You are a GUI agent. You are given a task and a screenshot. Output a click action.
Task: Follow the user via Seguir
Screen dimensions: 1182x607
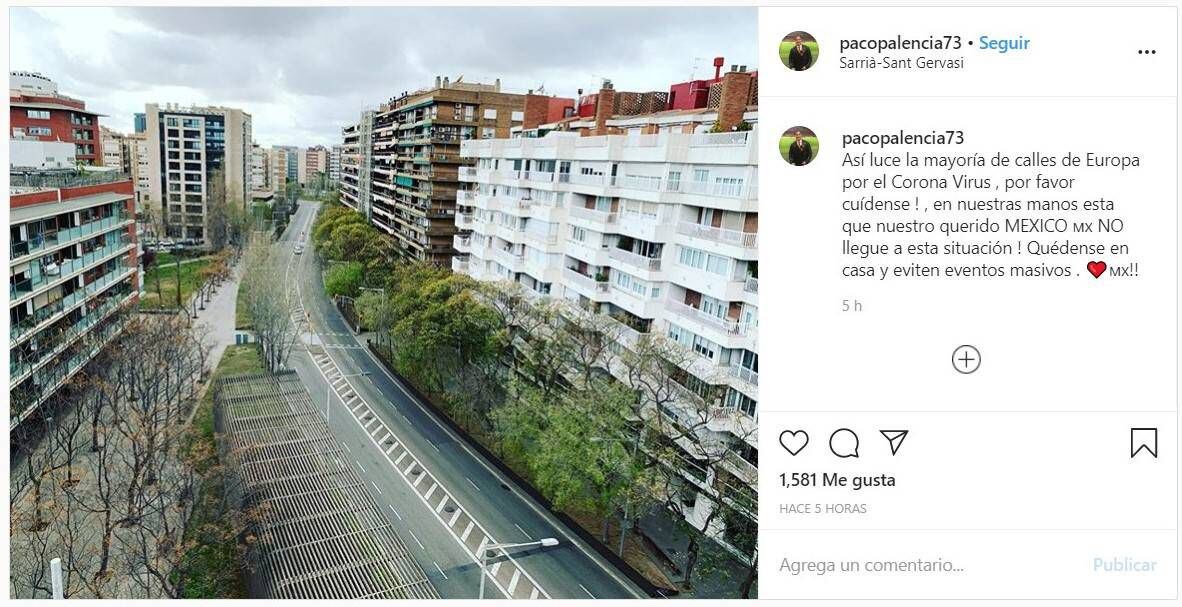pos(1004,43)
